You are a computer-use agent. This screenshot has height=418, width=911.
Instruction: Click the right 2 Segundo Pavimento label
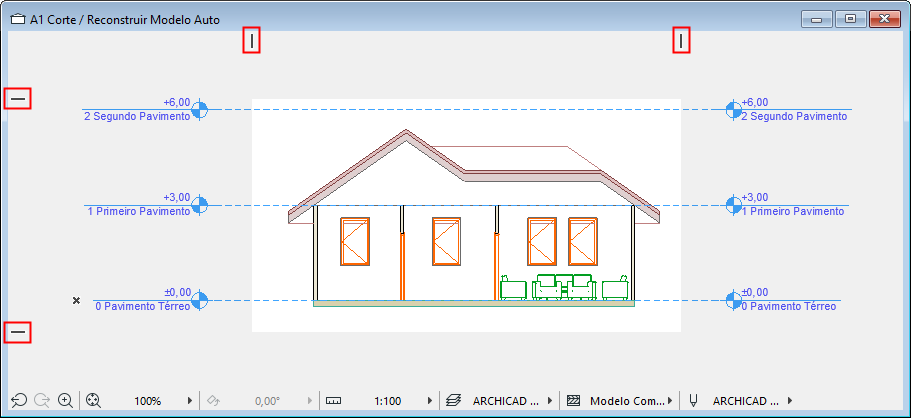(x=794, y=116)
